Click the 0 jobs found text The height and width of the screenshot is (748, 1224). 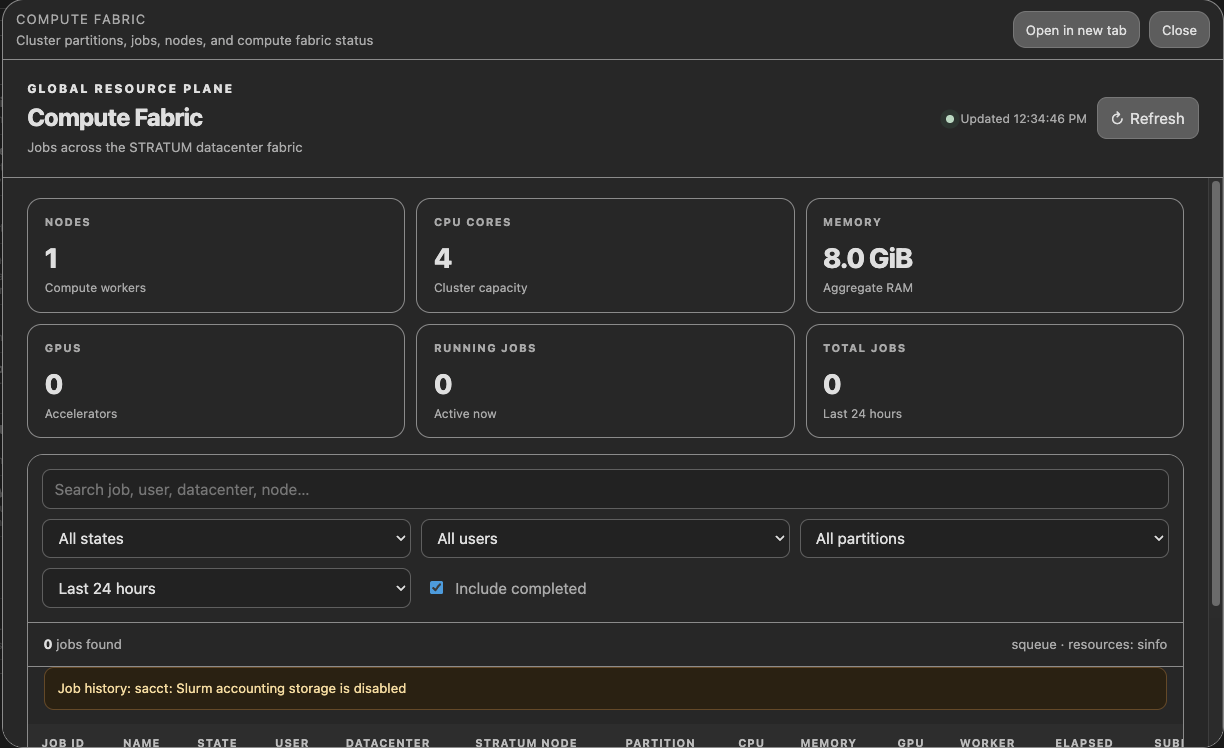coord(83,644)
